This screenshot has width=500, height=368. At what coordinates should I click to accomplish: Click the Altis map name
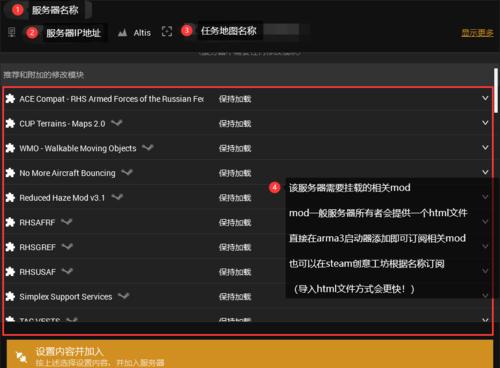pyautogui.click(x=142, y=33)
